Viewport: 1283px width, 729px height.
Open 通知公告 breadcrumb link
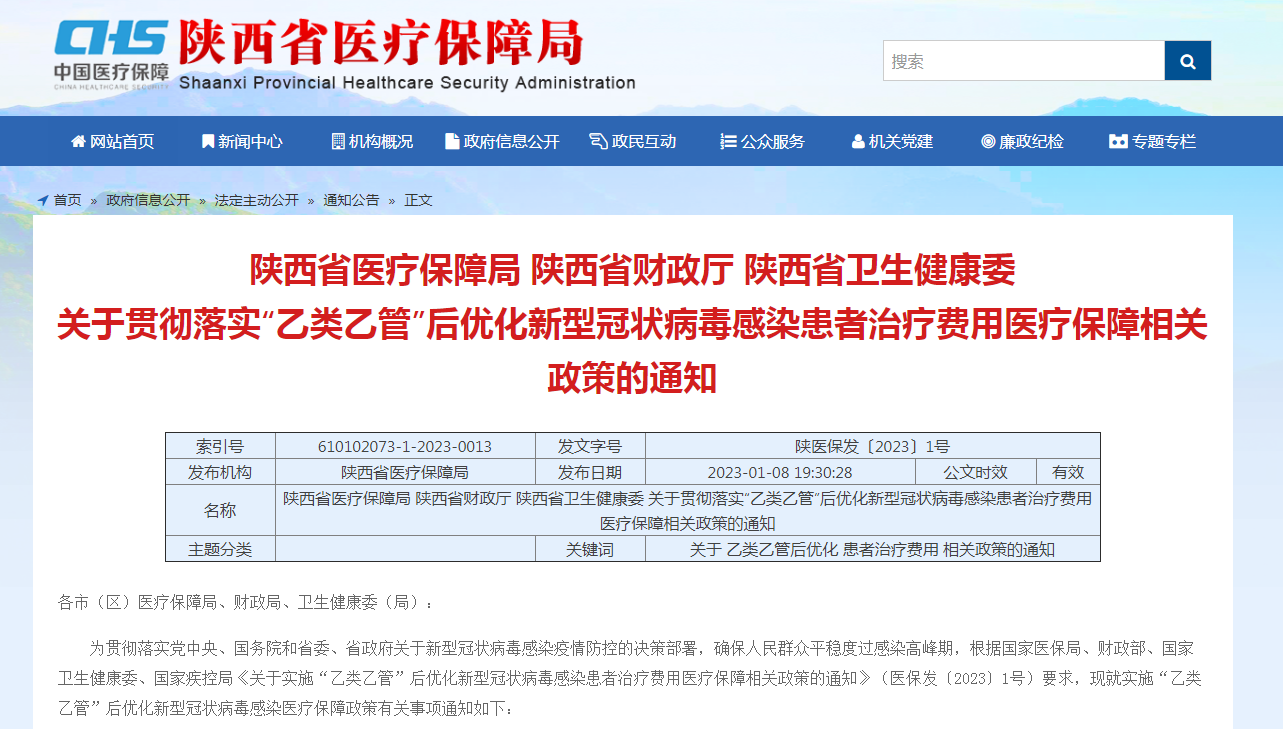pyautogui.click(x=351, y=200)
